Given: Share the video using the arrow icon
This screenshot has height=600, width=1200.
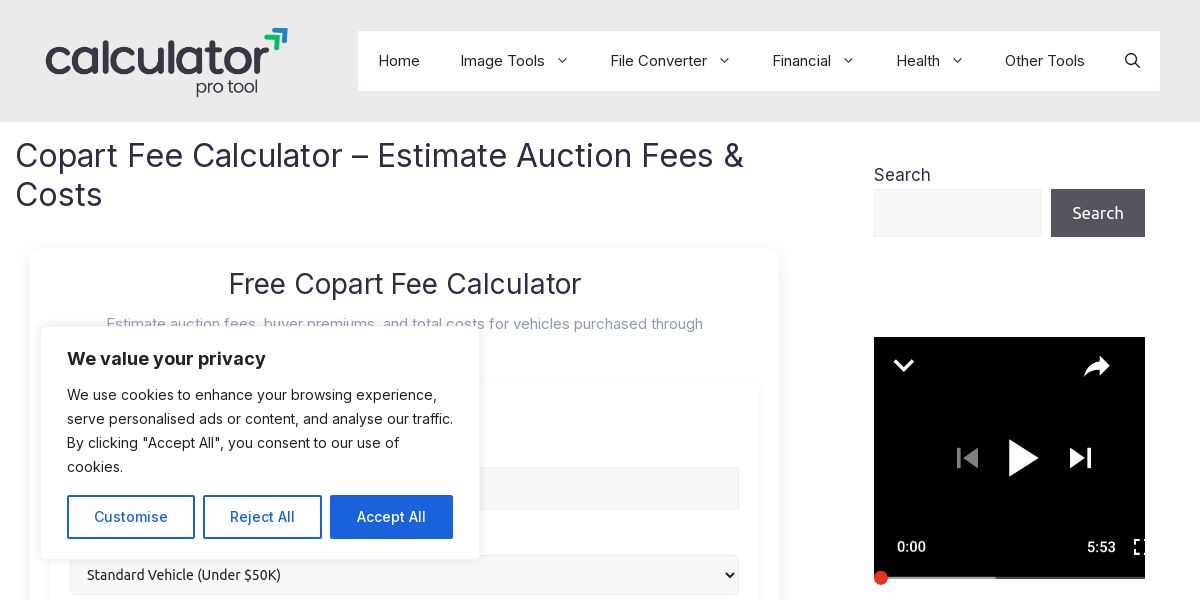Looking at the screenshot, I should [x=1097, y=367].
